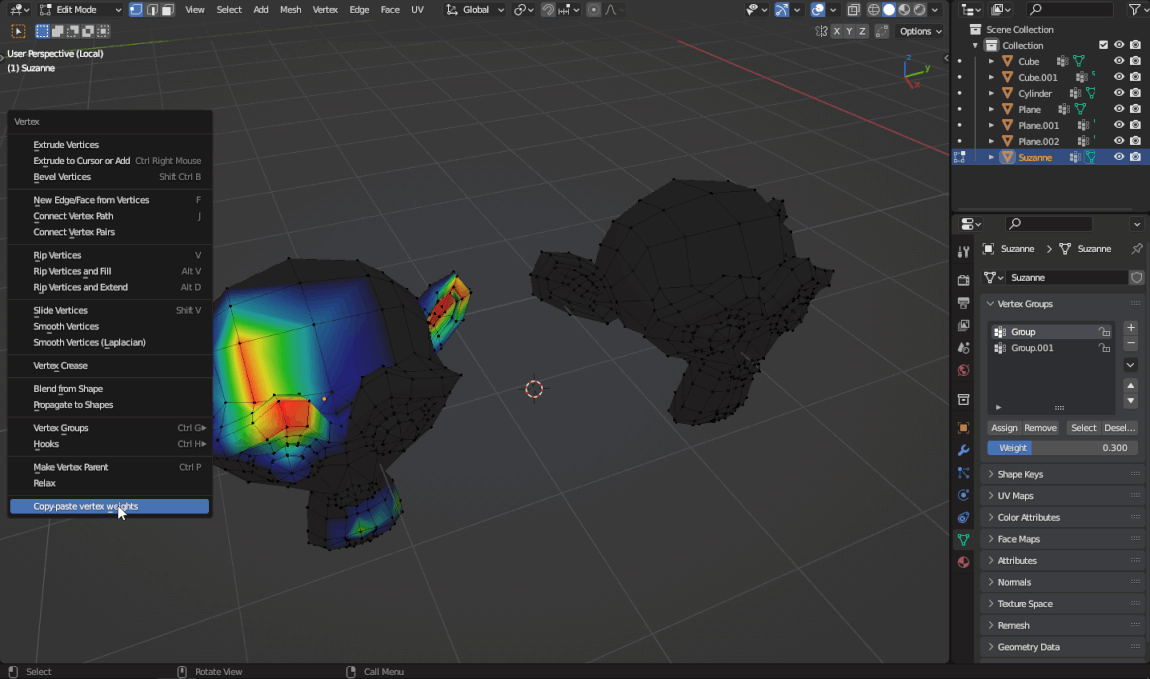Choose the box select new-selection mode icon
This screenshot has height=679, width=1150.
(x=43, y=31)
